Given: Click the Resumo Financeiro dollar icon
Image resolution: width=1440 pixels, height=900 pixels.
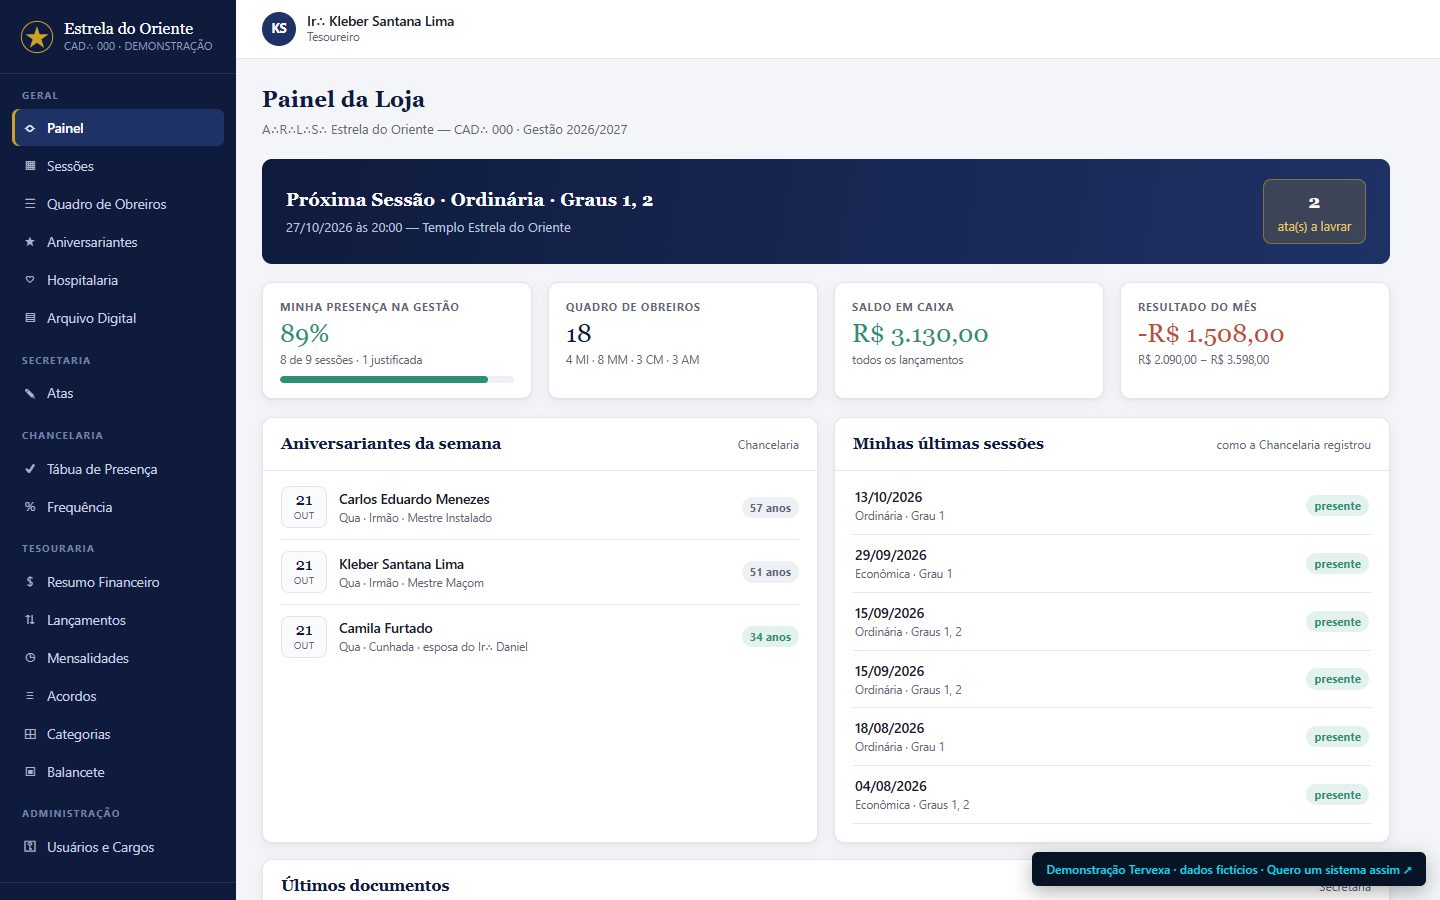Looking at the screenshot, I should tap(30, 582).
